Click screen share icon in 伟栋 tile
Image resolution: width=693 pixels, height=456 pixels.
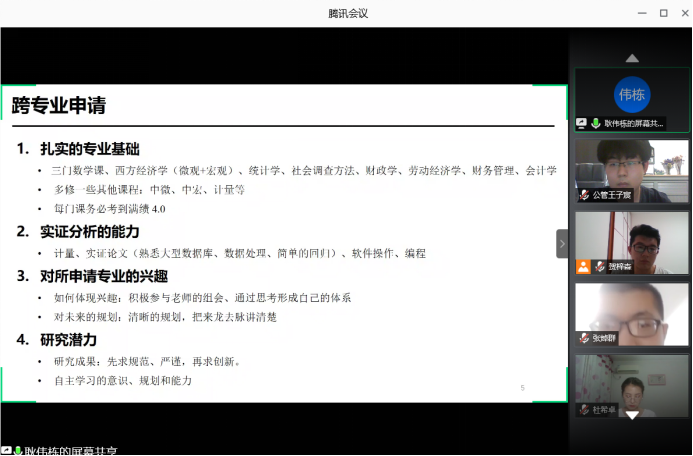pos(582,124)
